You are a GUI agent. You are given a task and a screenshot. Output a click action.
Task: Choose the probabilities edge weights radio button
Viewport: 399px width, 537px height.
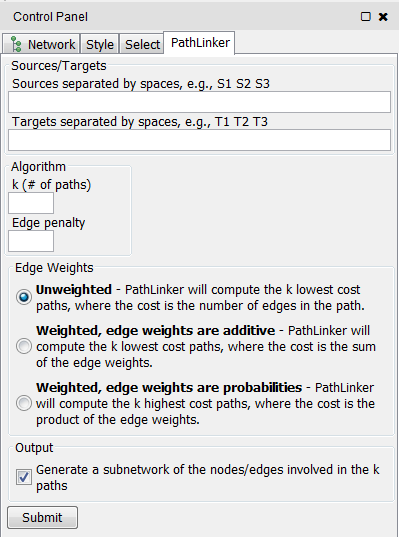pos(24,403)
